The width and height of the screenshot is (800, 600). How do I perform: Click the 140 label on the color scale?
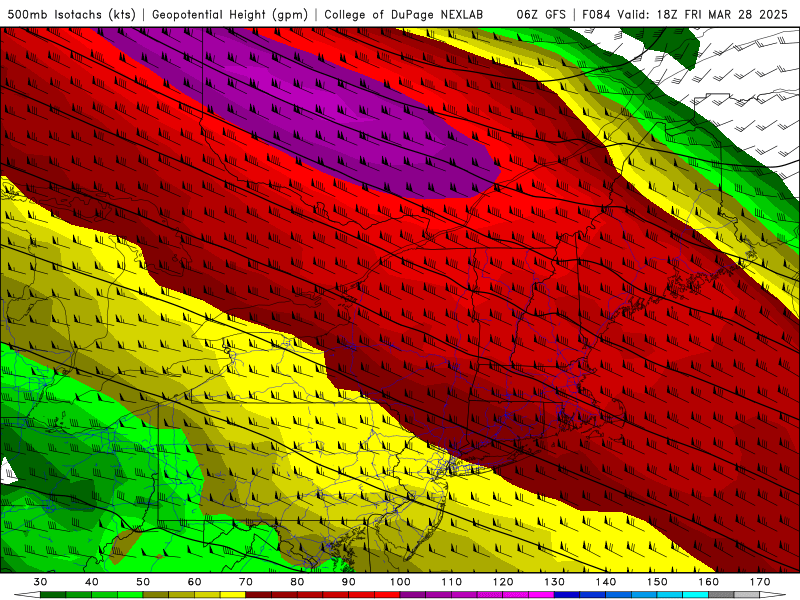click(x=606, y=582)
